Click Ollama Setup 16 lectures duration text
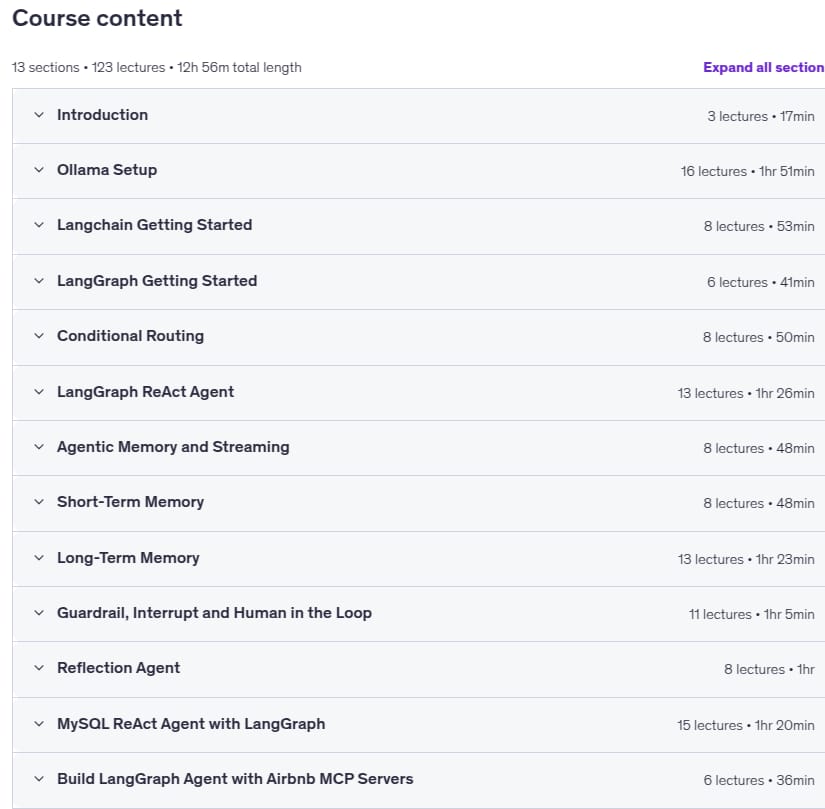Screen dimensions: 825x809 click(x=747, y=171)
